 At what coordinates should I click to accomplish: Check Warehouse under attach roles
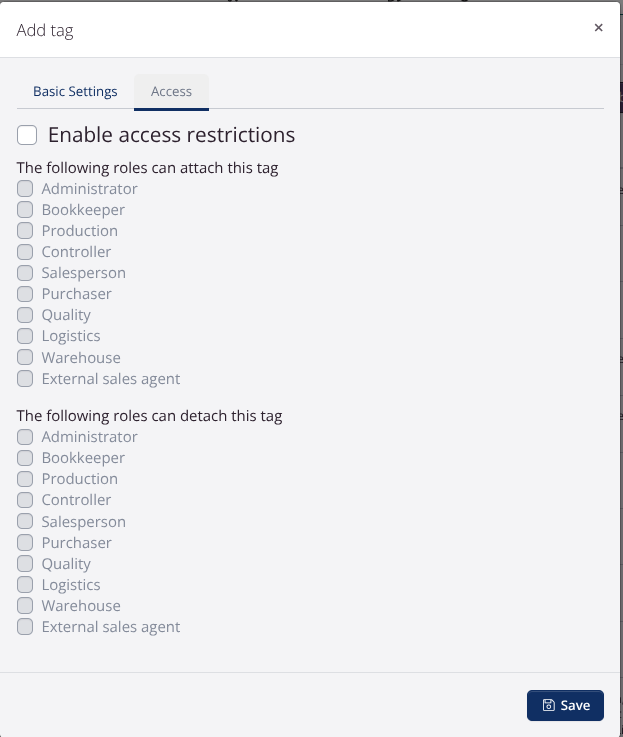point(25,357)
